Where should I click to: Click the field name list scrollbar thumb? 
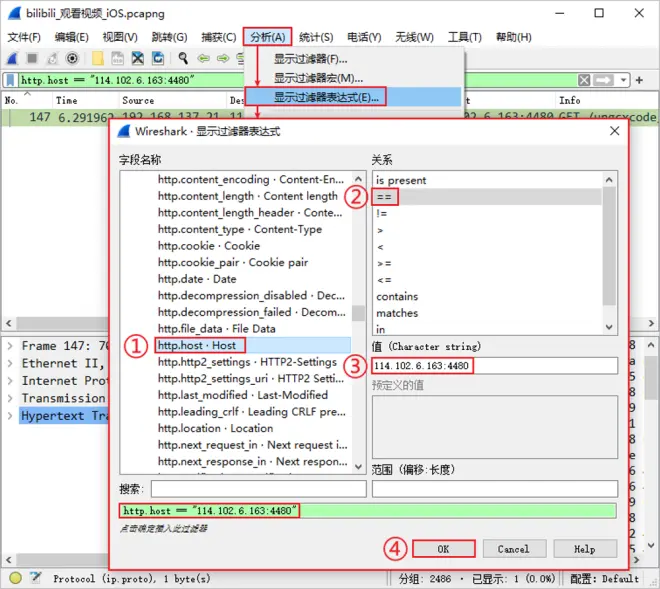click(x=359, y=313)
